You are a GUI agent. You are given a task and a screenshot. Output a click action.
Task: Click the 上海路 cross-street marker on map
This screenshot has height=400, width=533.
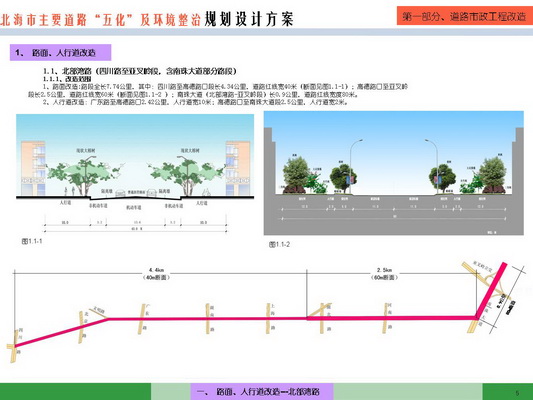pyautogui.click(x=270, y=318)
